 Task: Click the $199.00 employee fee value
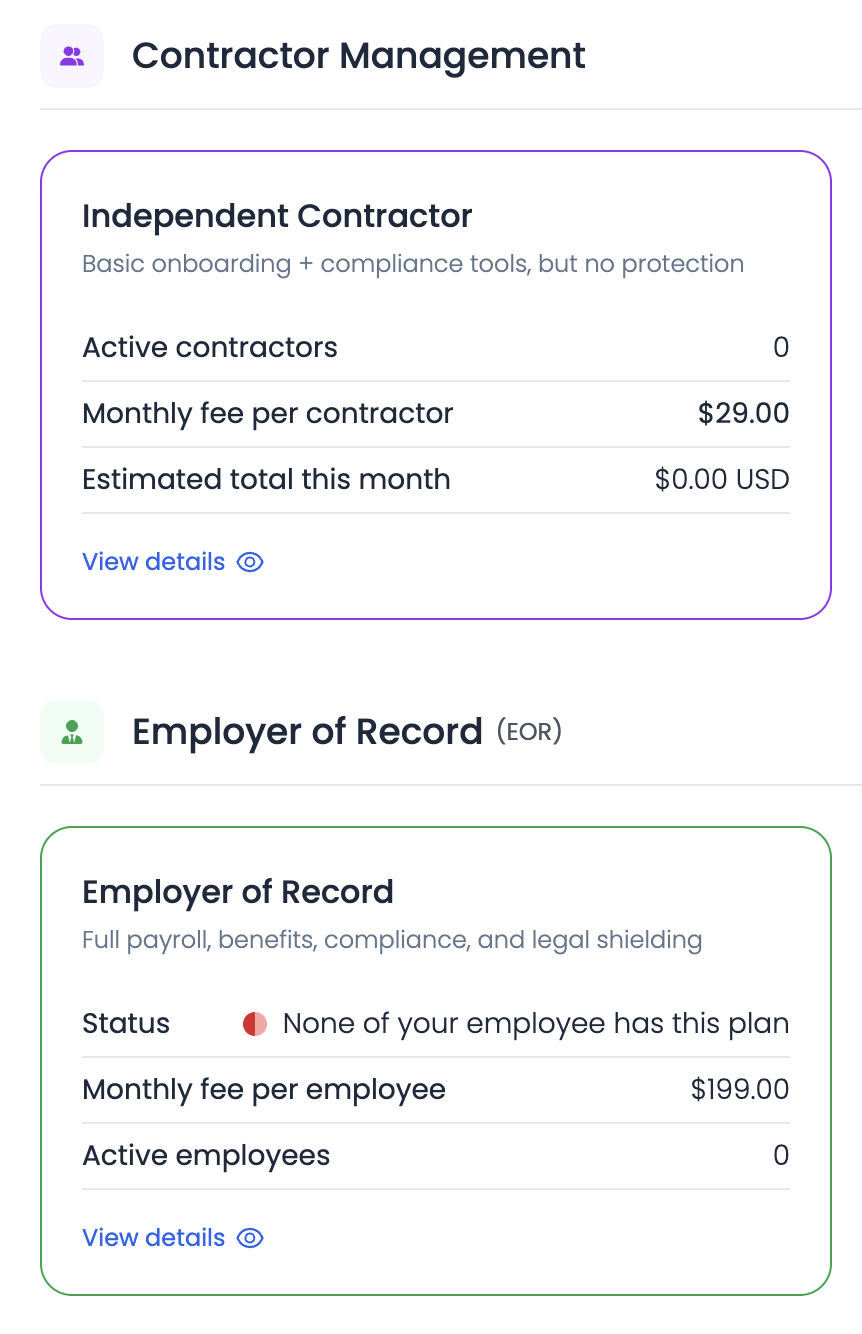[x=740, y=1090]
